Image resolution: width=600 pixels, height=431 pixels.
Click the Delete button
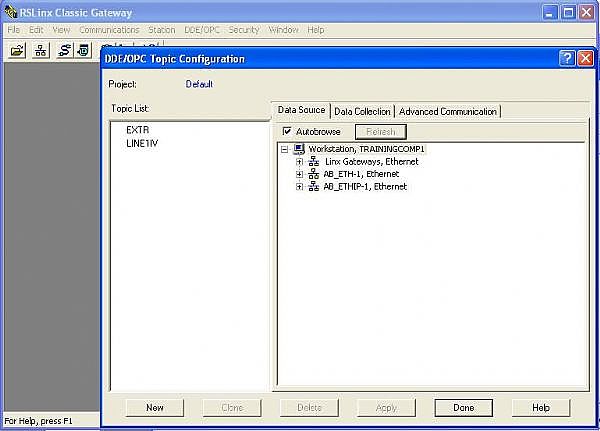tap(309, 408)
